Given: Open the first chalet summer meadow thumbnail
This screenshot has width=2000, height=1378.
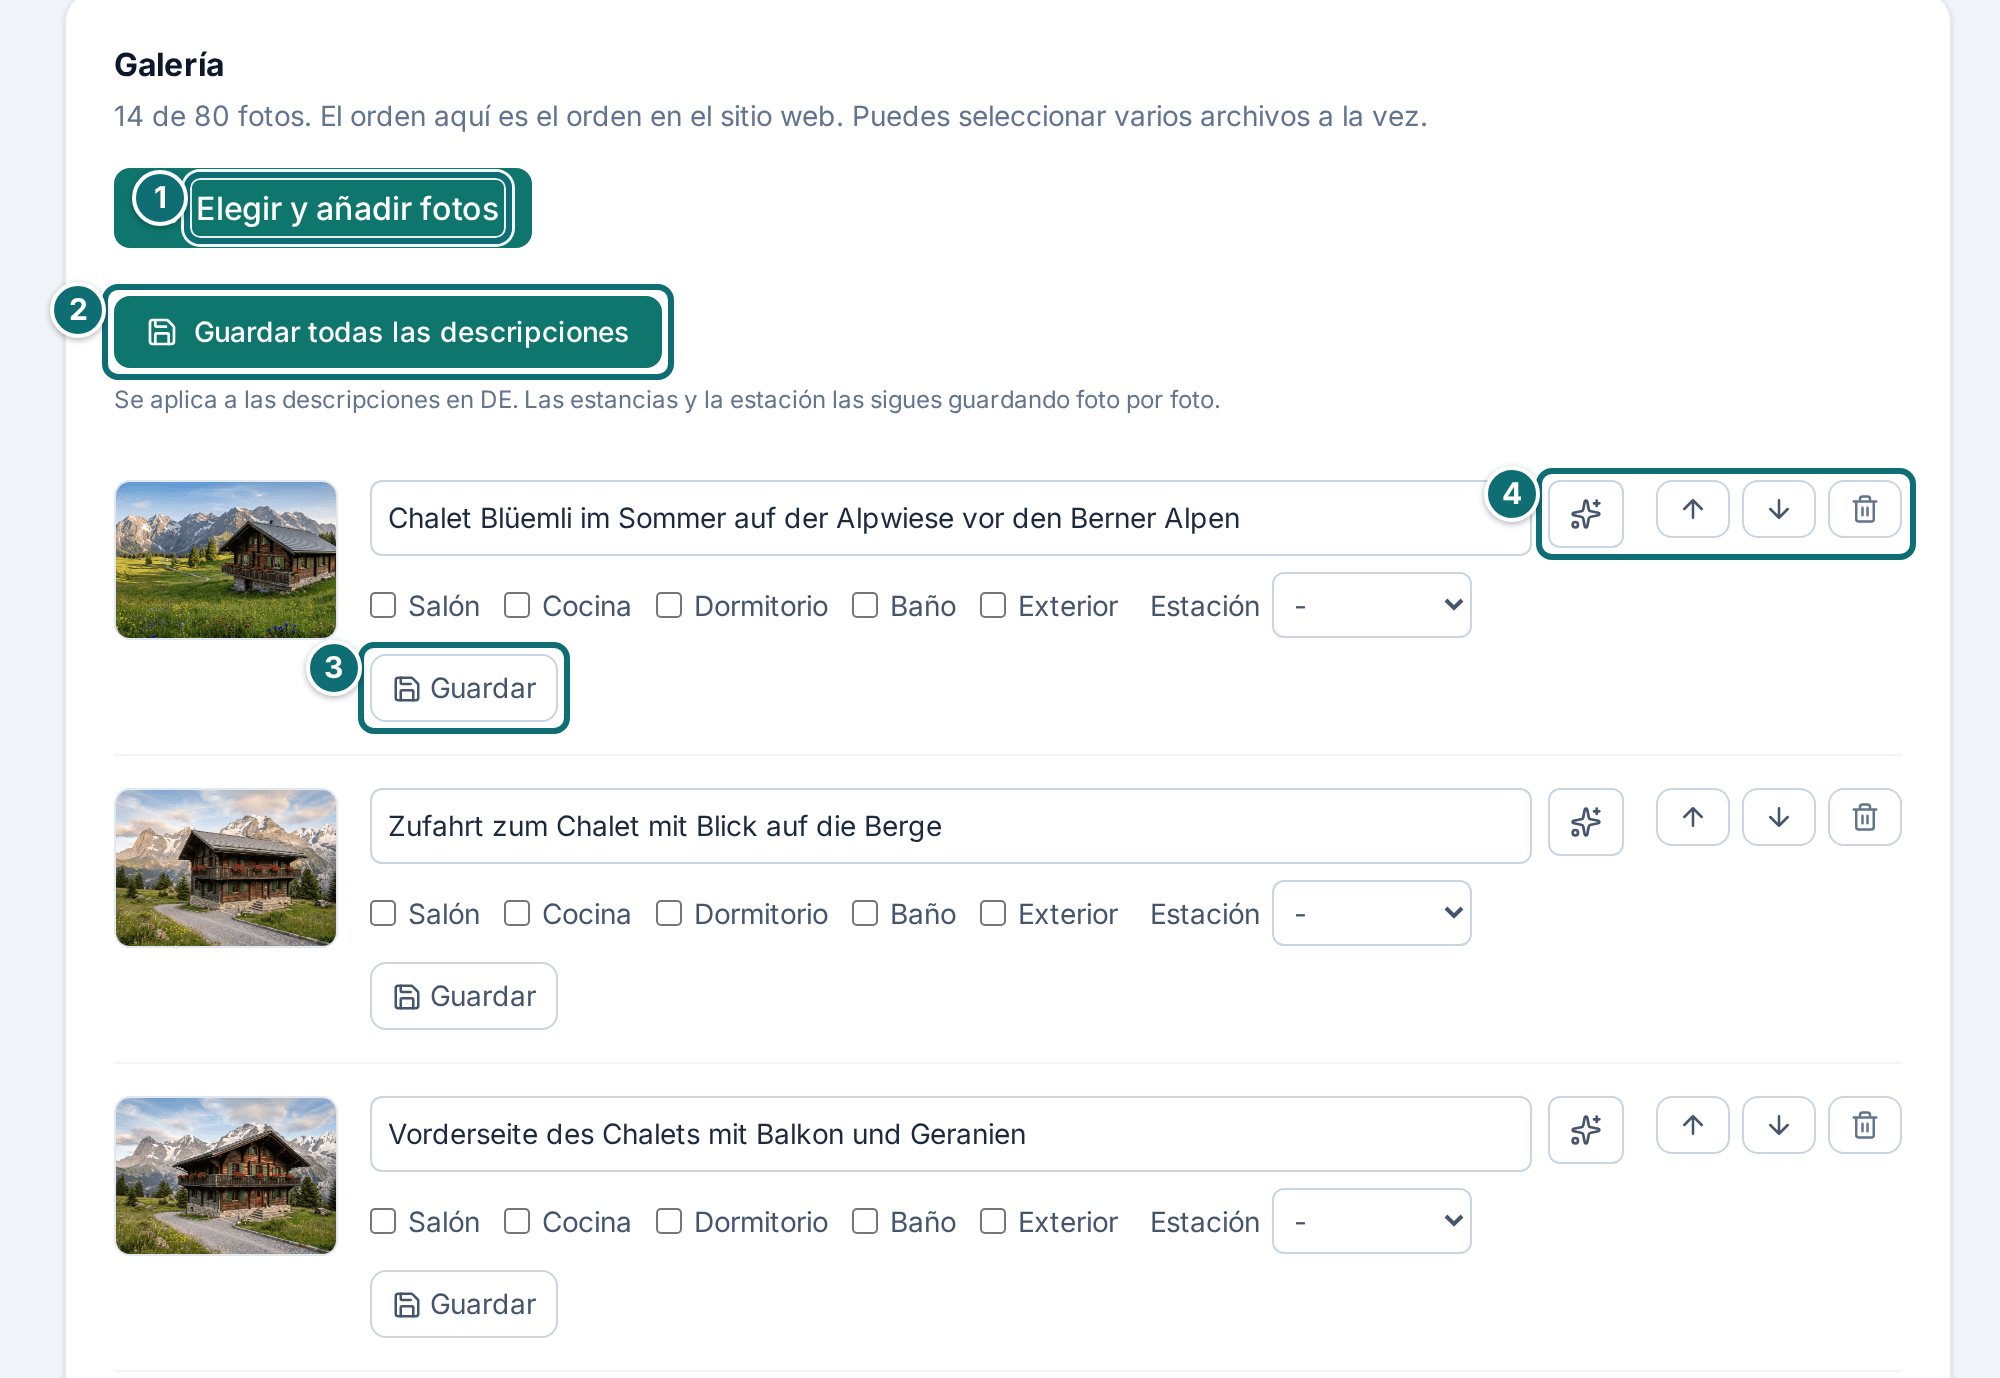Looking at the screenshot, I should coord(226,560).
